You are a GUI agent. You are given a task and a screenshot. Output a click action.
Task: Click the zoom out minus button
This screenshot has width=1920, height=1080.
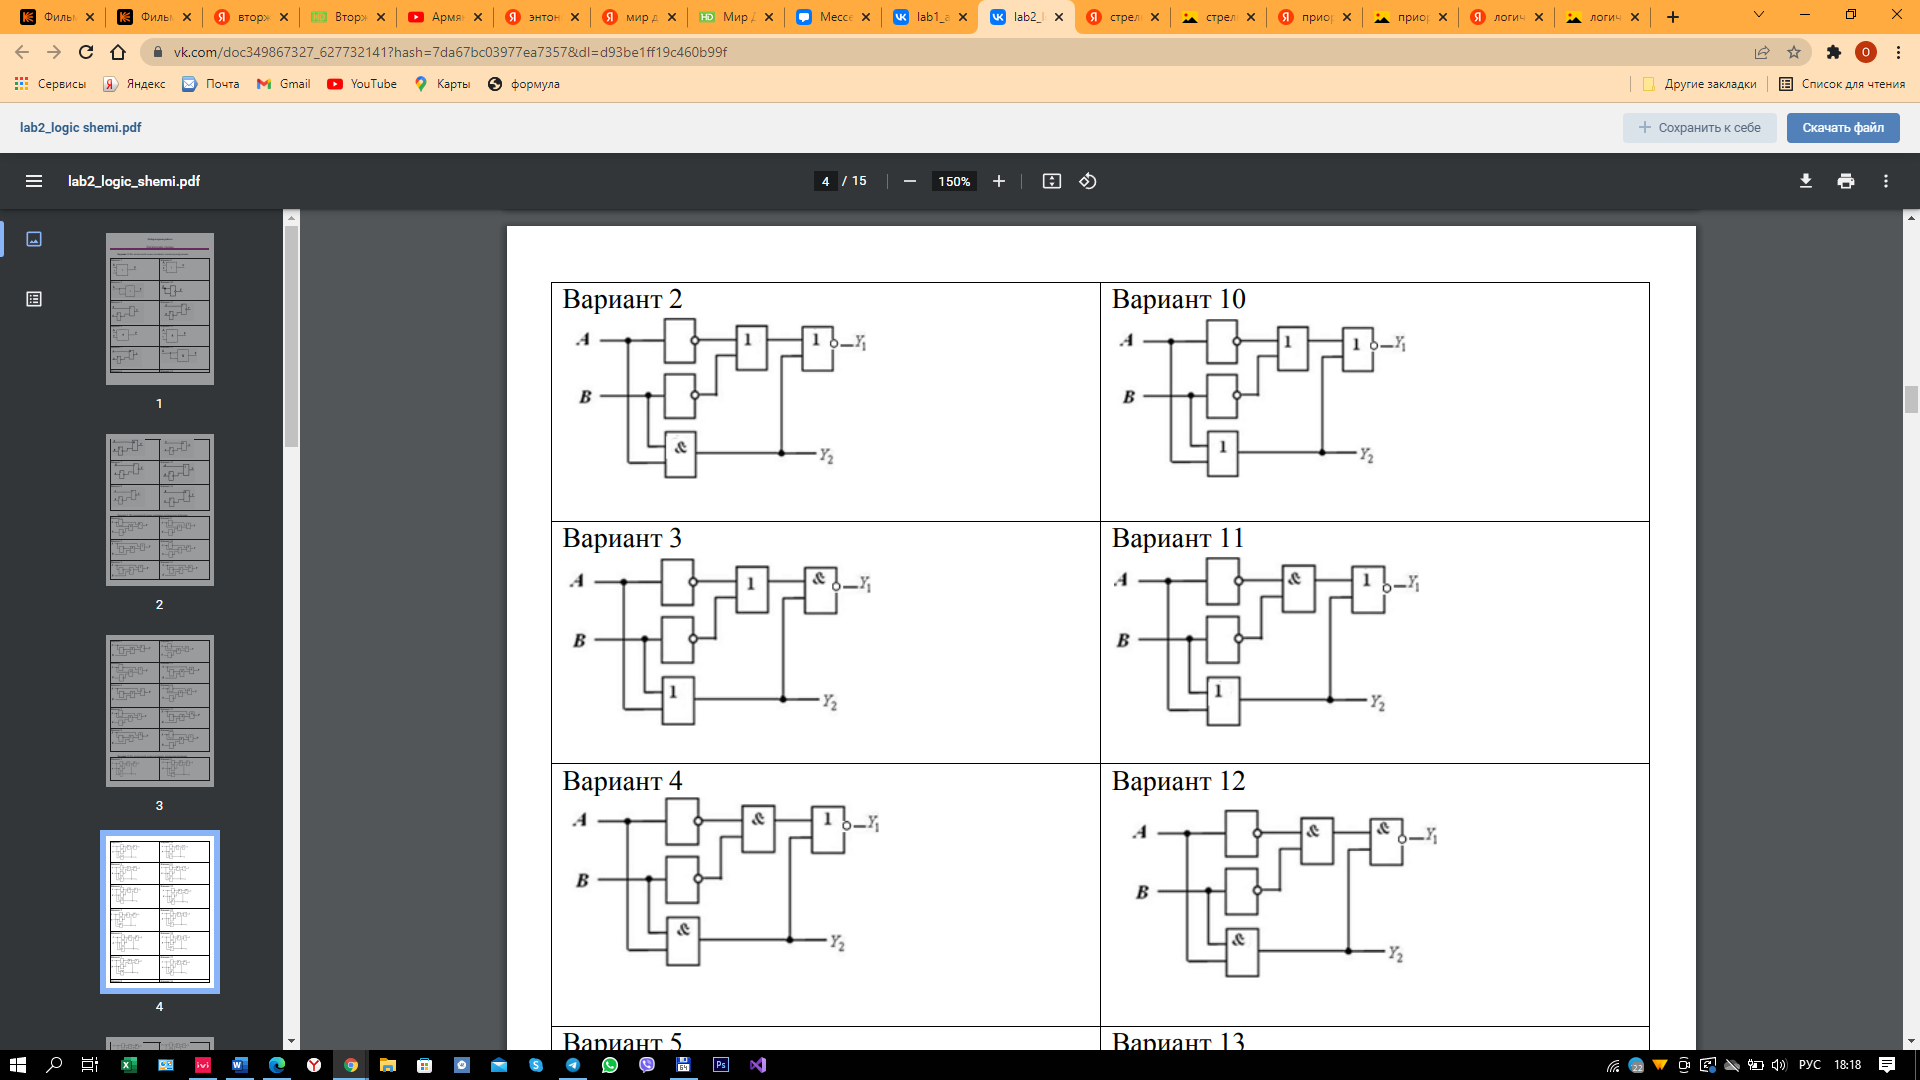909,181
